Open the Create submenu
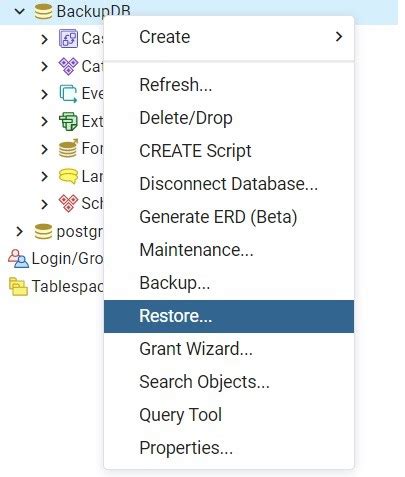This screenshot has width=405, height=477. pos(229,37)
